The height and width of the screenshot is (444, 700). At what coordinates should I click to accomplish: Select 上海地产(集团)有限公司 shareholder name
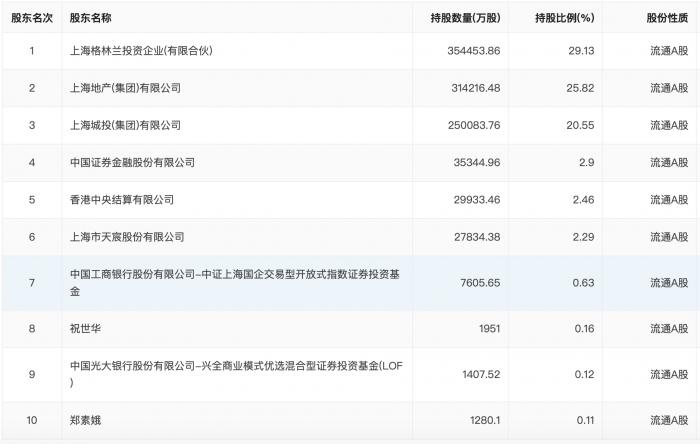tap(125, 88)
